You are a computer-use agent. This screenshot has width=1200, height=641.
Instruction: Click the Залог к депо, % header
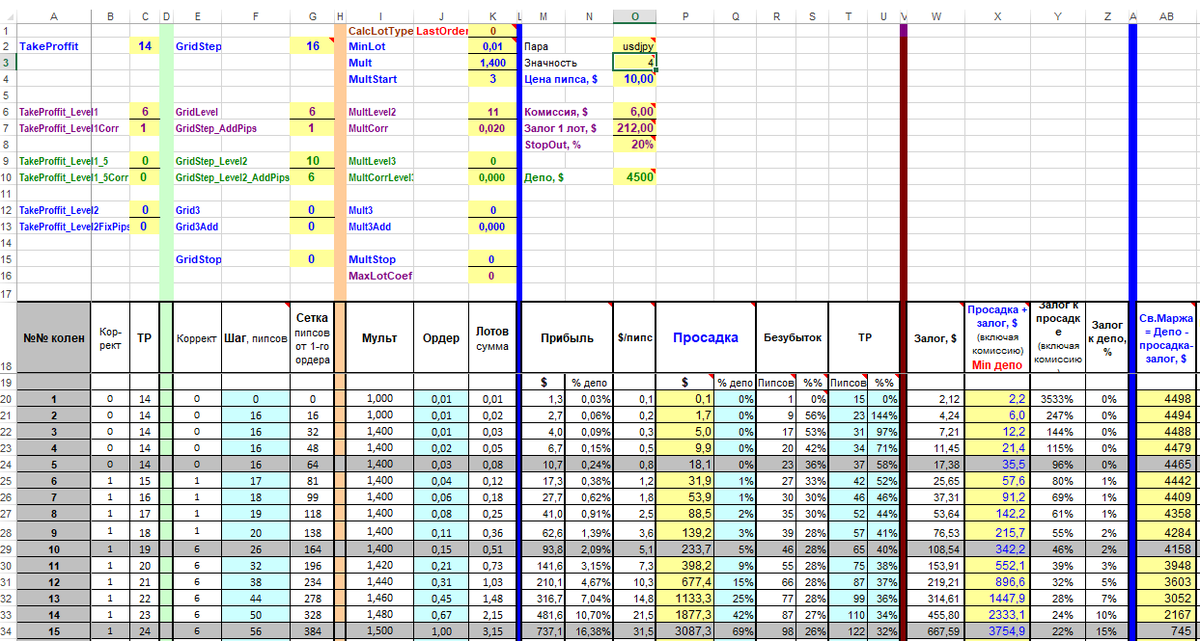pyautogui.click(x=1106, y=337)
